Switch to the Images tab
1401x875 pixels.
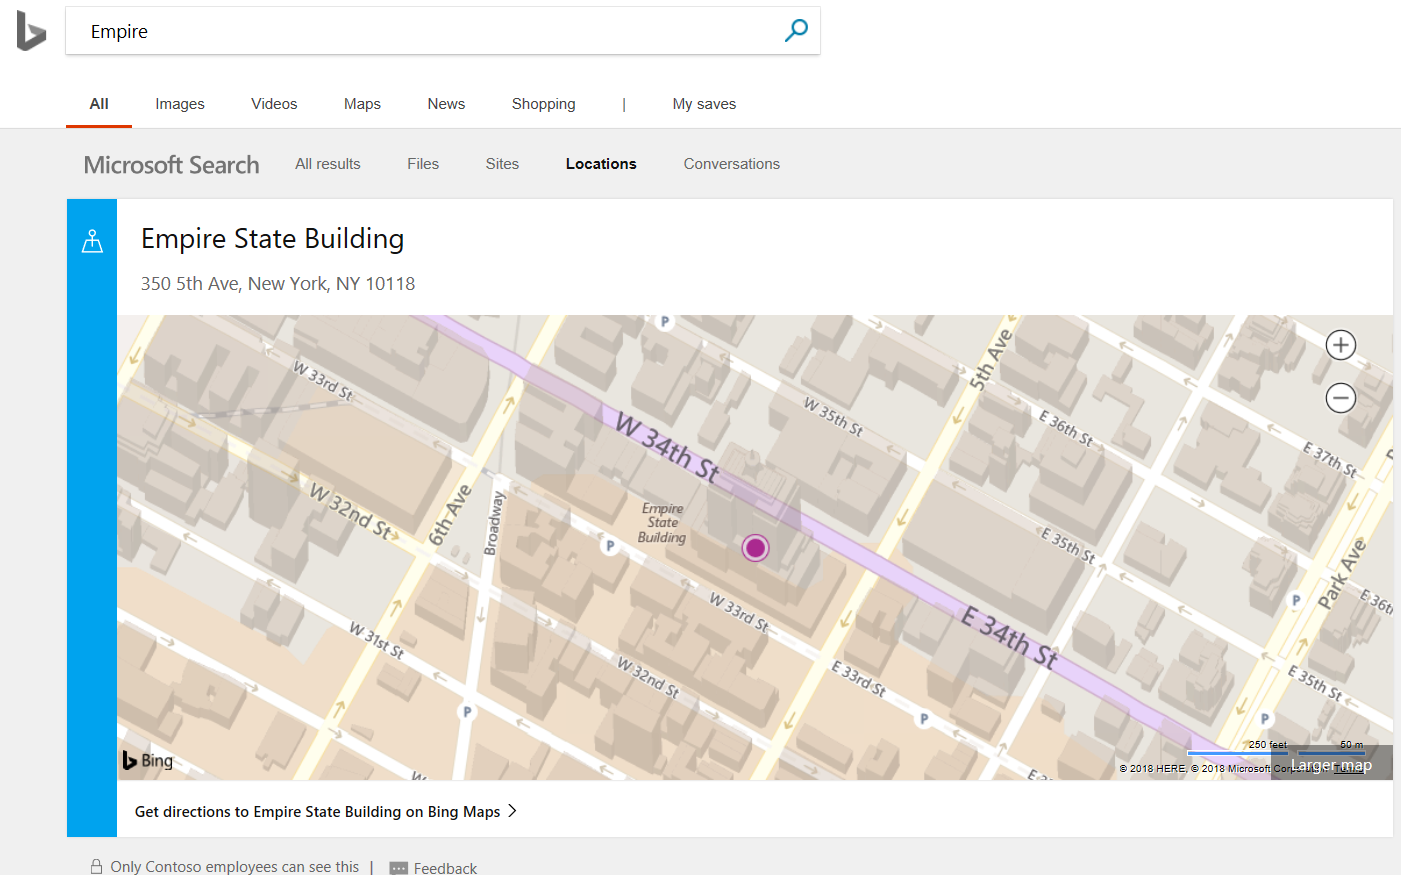click(179, 103)
